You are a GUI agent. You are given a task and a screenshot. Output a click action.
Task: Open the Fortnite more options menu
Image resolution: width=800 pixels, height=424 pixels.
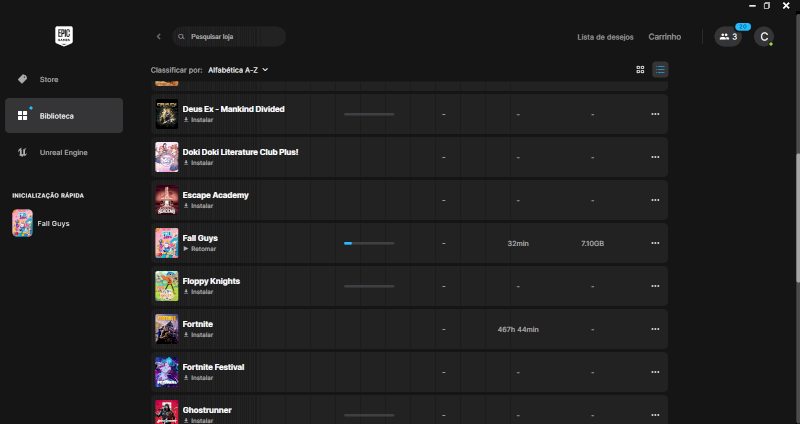point(655,329)
